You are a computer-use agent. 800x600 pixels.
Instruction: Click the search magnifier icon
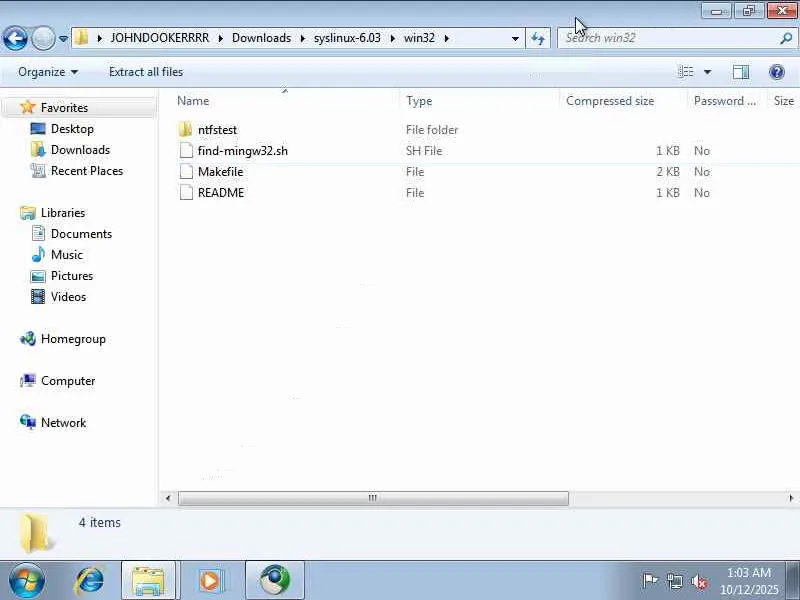pos(786,38)
